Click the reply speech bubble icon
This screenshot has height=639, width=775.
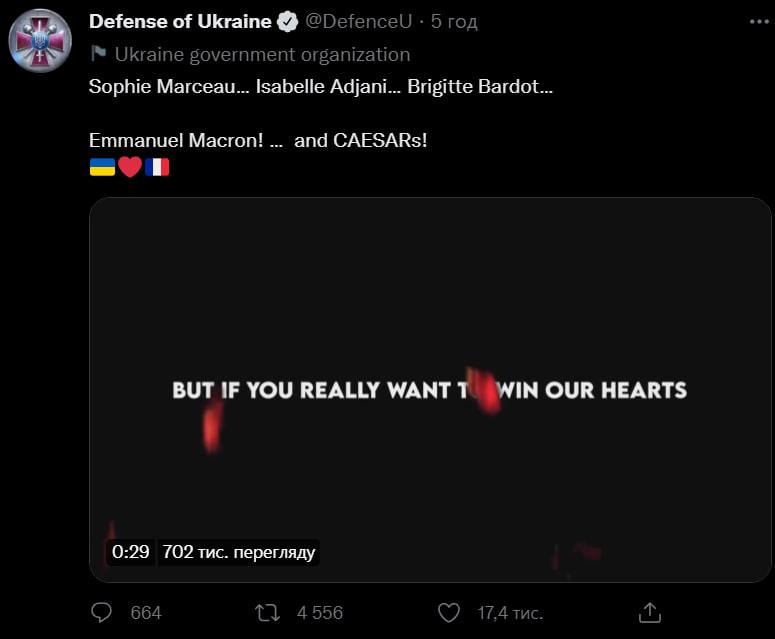[x=101, y=611]
